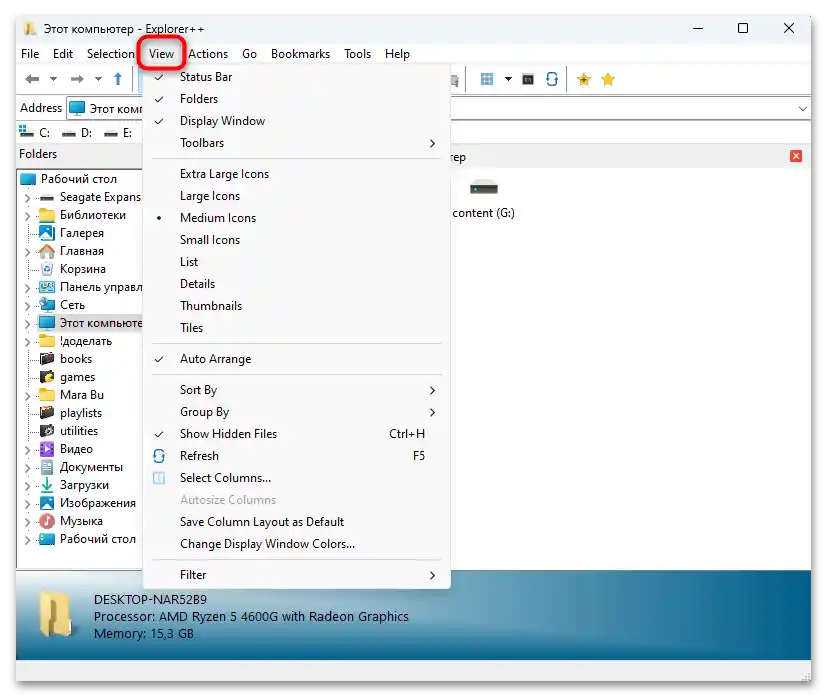The height and width of the screenshot is (697, 827).
Task: Disable Auto Arrange in the View menu
Action: pyautogui.click(x=214, y=358)
